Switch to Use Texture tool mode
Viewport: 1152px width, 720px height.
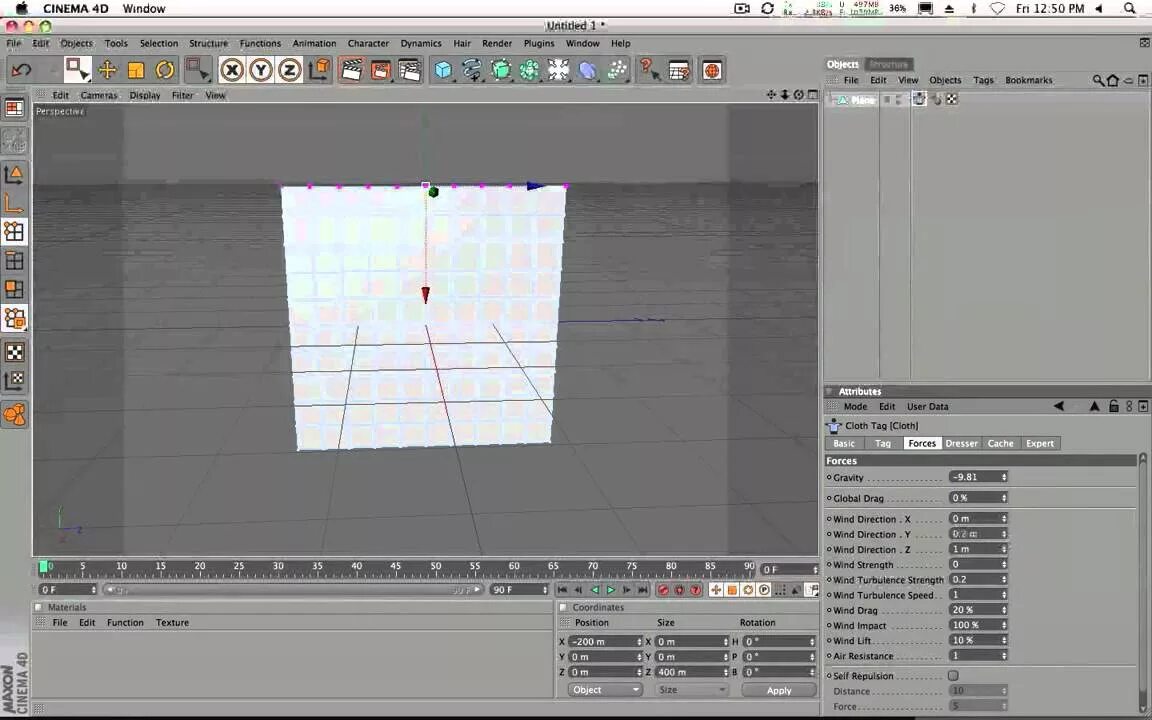point(14,352)
